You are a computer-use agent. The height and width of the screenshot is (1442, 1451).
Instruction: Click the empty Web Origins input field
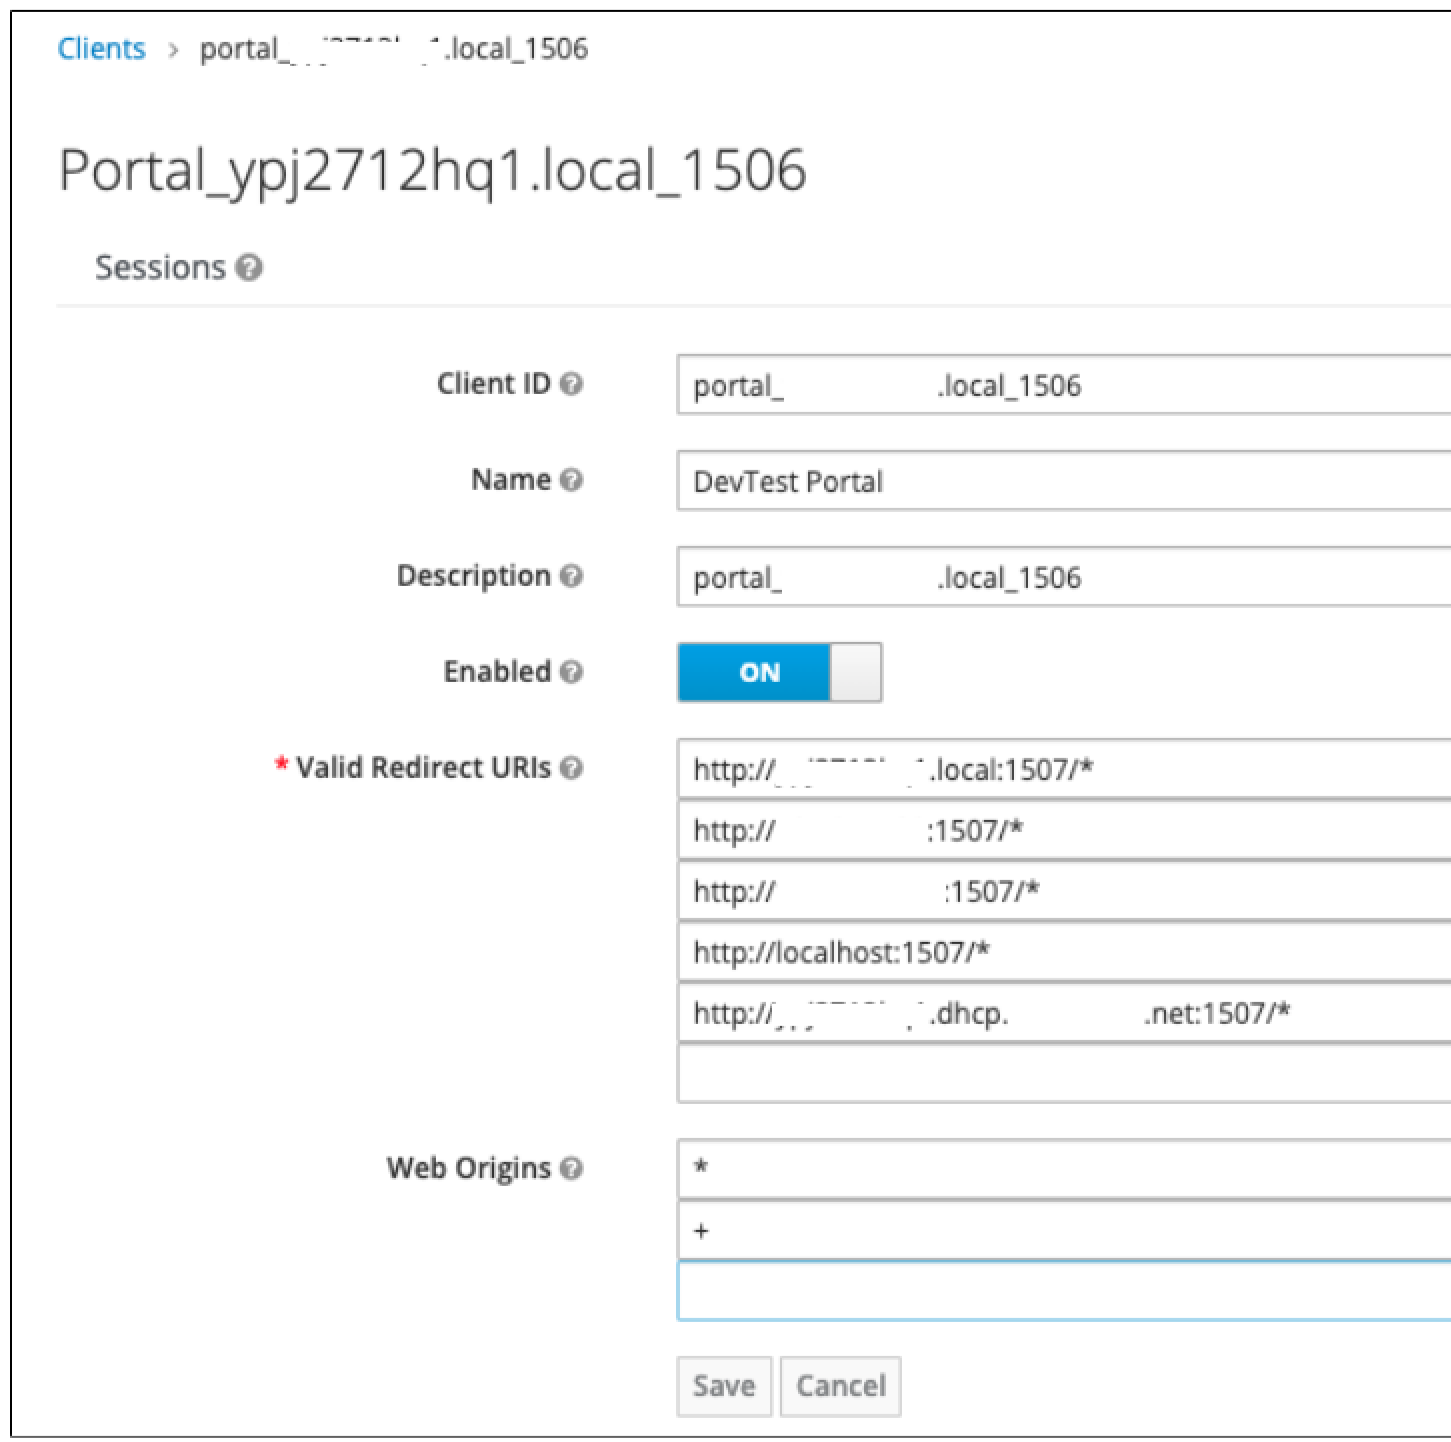pyautogui.click(x=1062, y=1291)
